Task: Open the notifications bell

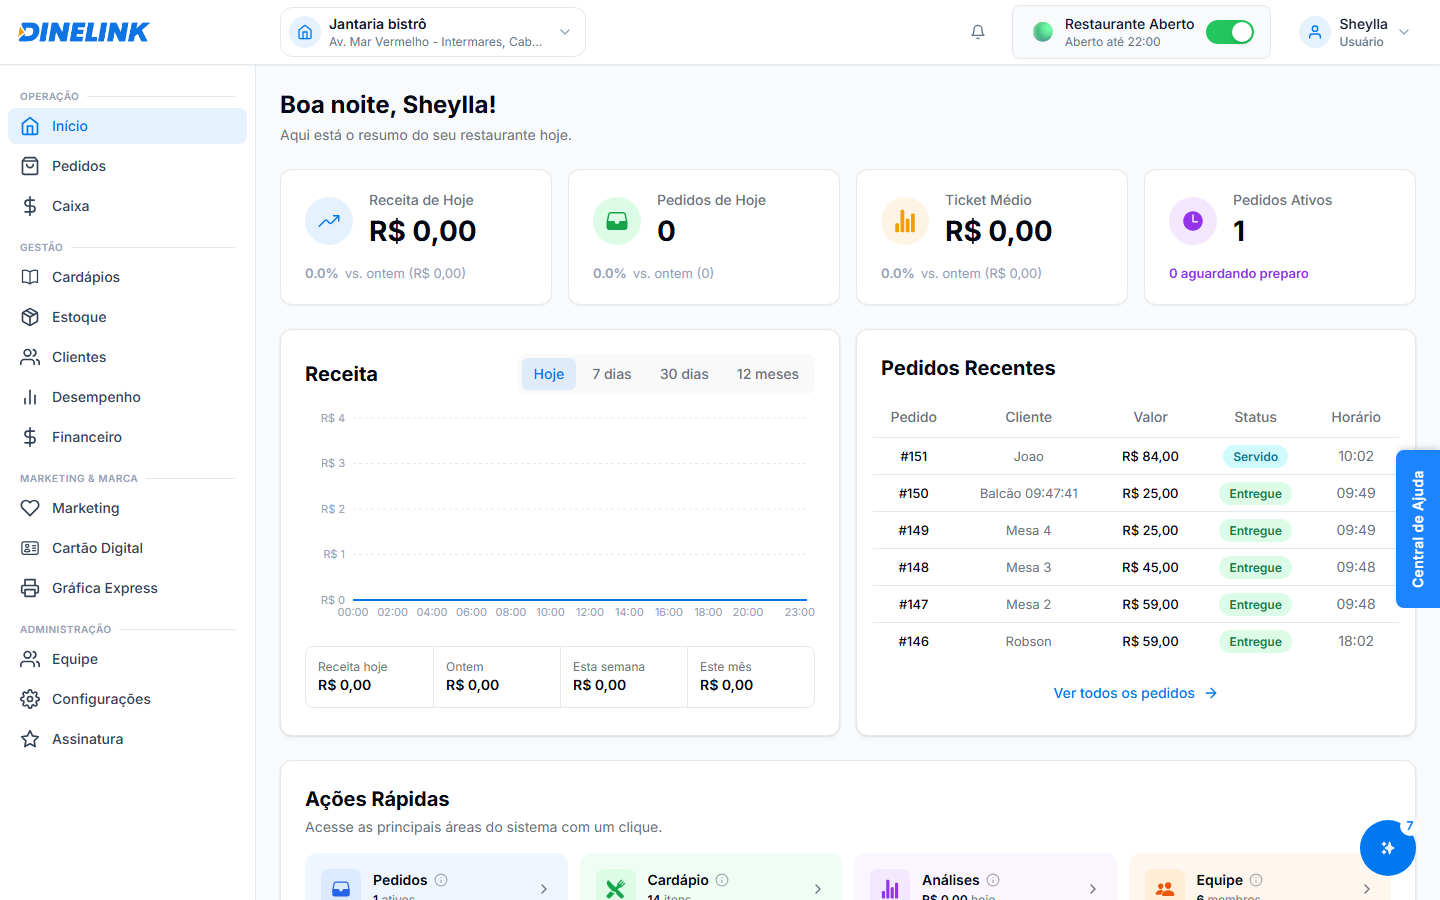Action: [x=978, y=32]
